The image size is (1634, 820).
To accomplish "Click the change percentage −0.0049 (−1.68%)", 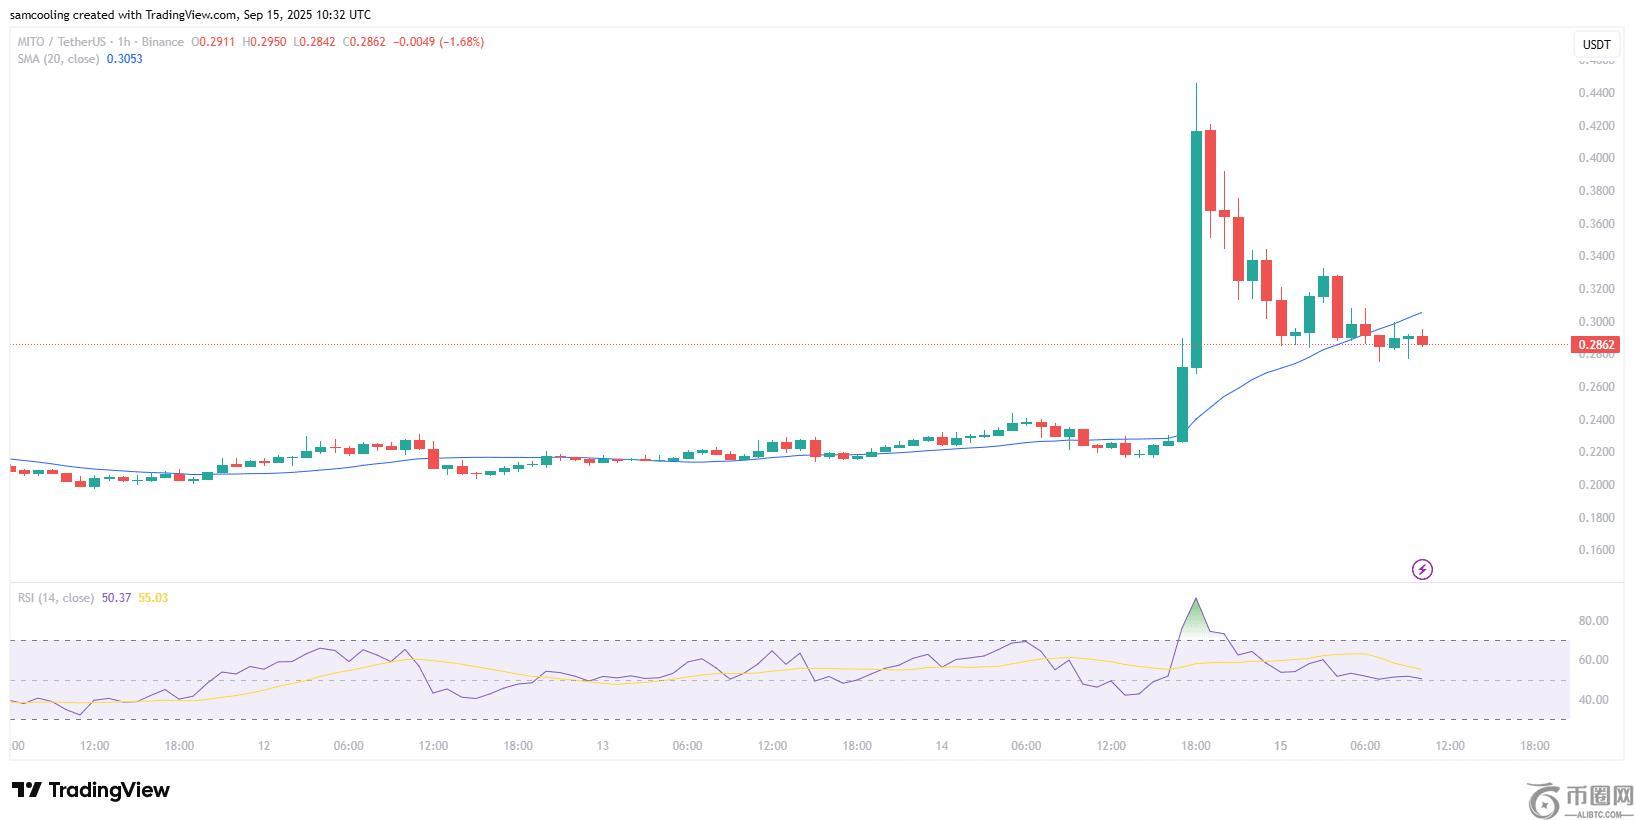I will [x=439, y=42].
